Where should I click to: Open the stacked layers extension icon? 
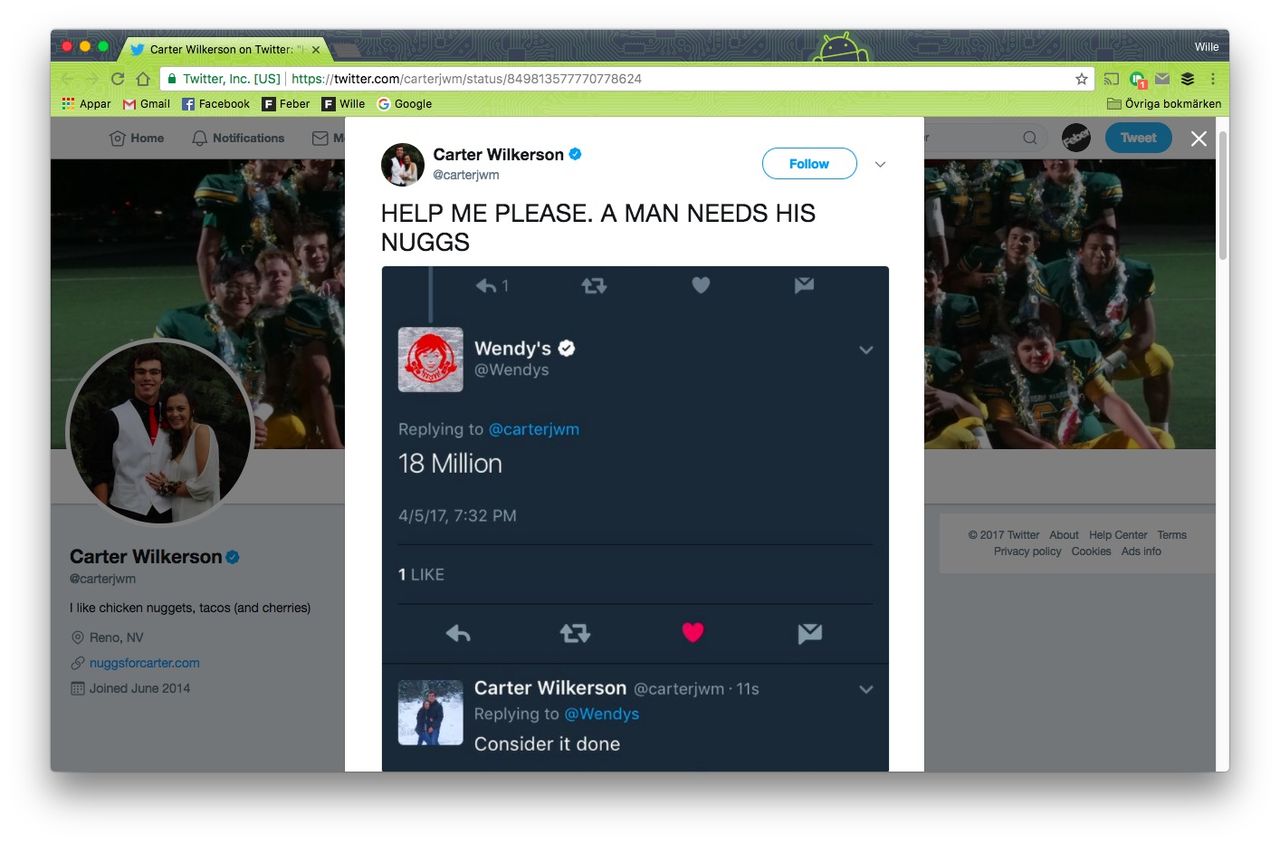(1187, 79)
